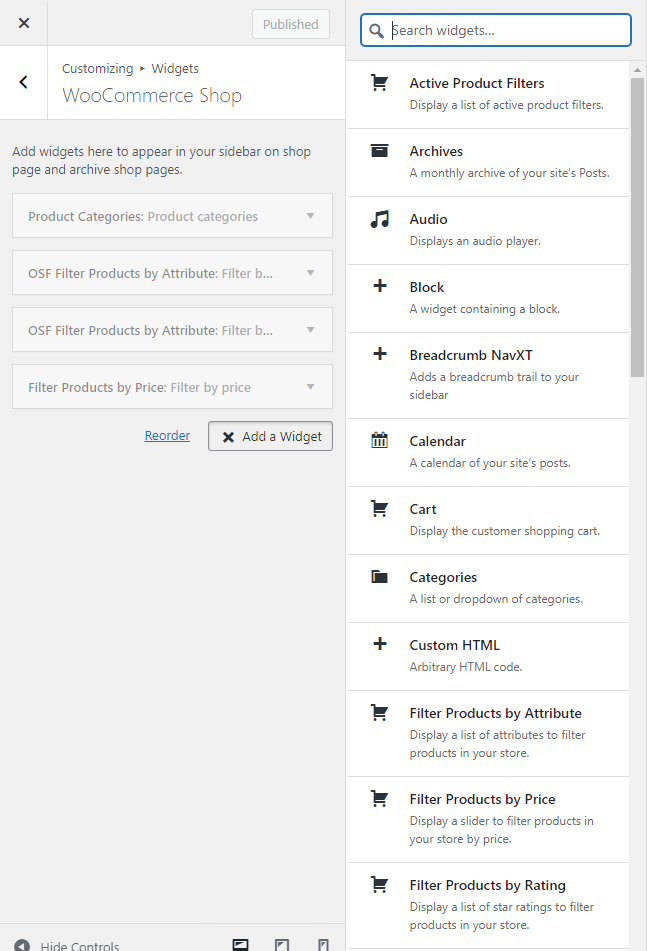Click the Calendar widget icon
This screenshot has width=647, height=951.
[x=380, y=440]
